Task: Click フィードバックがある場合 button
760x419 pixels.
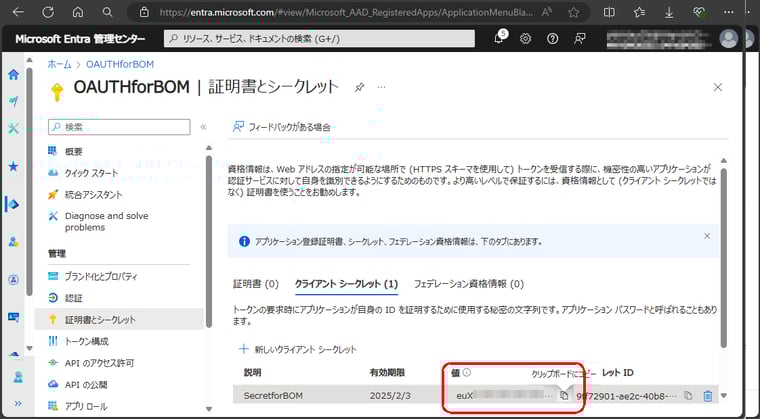Action: pyautogui.click(x=282, y=127)
